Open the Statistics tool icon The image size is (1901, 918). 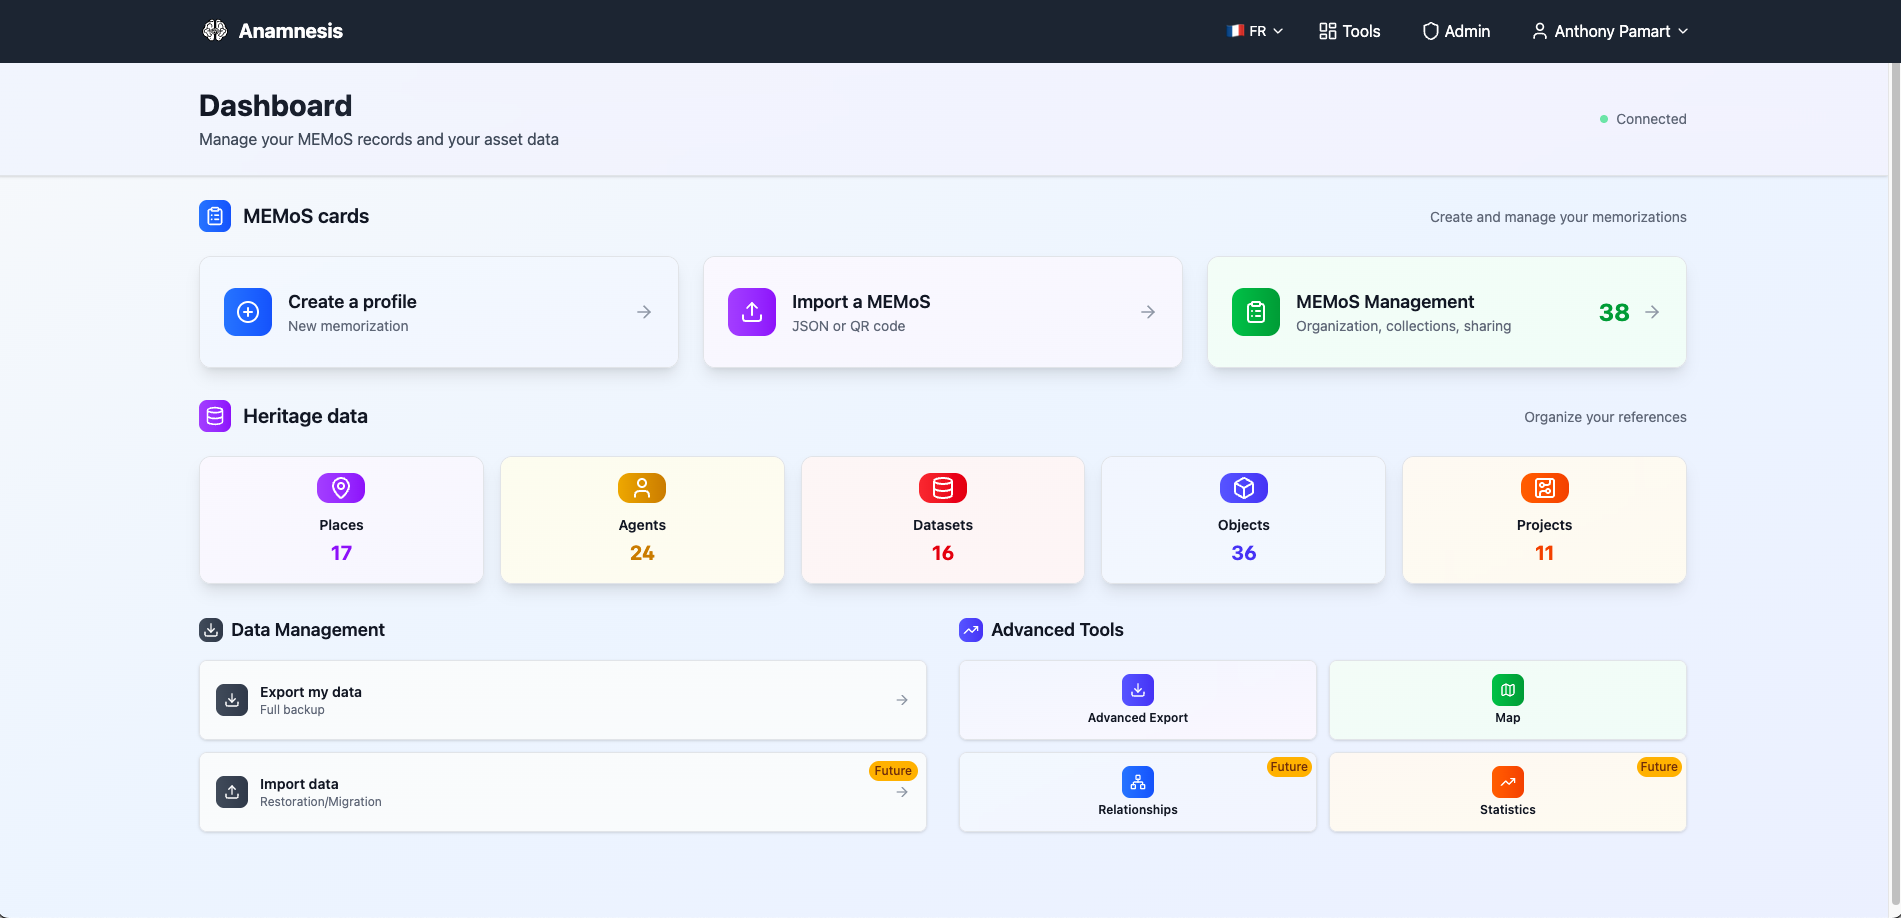click(x=1508, y=782)
